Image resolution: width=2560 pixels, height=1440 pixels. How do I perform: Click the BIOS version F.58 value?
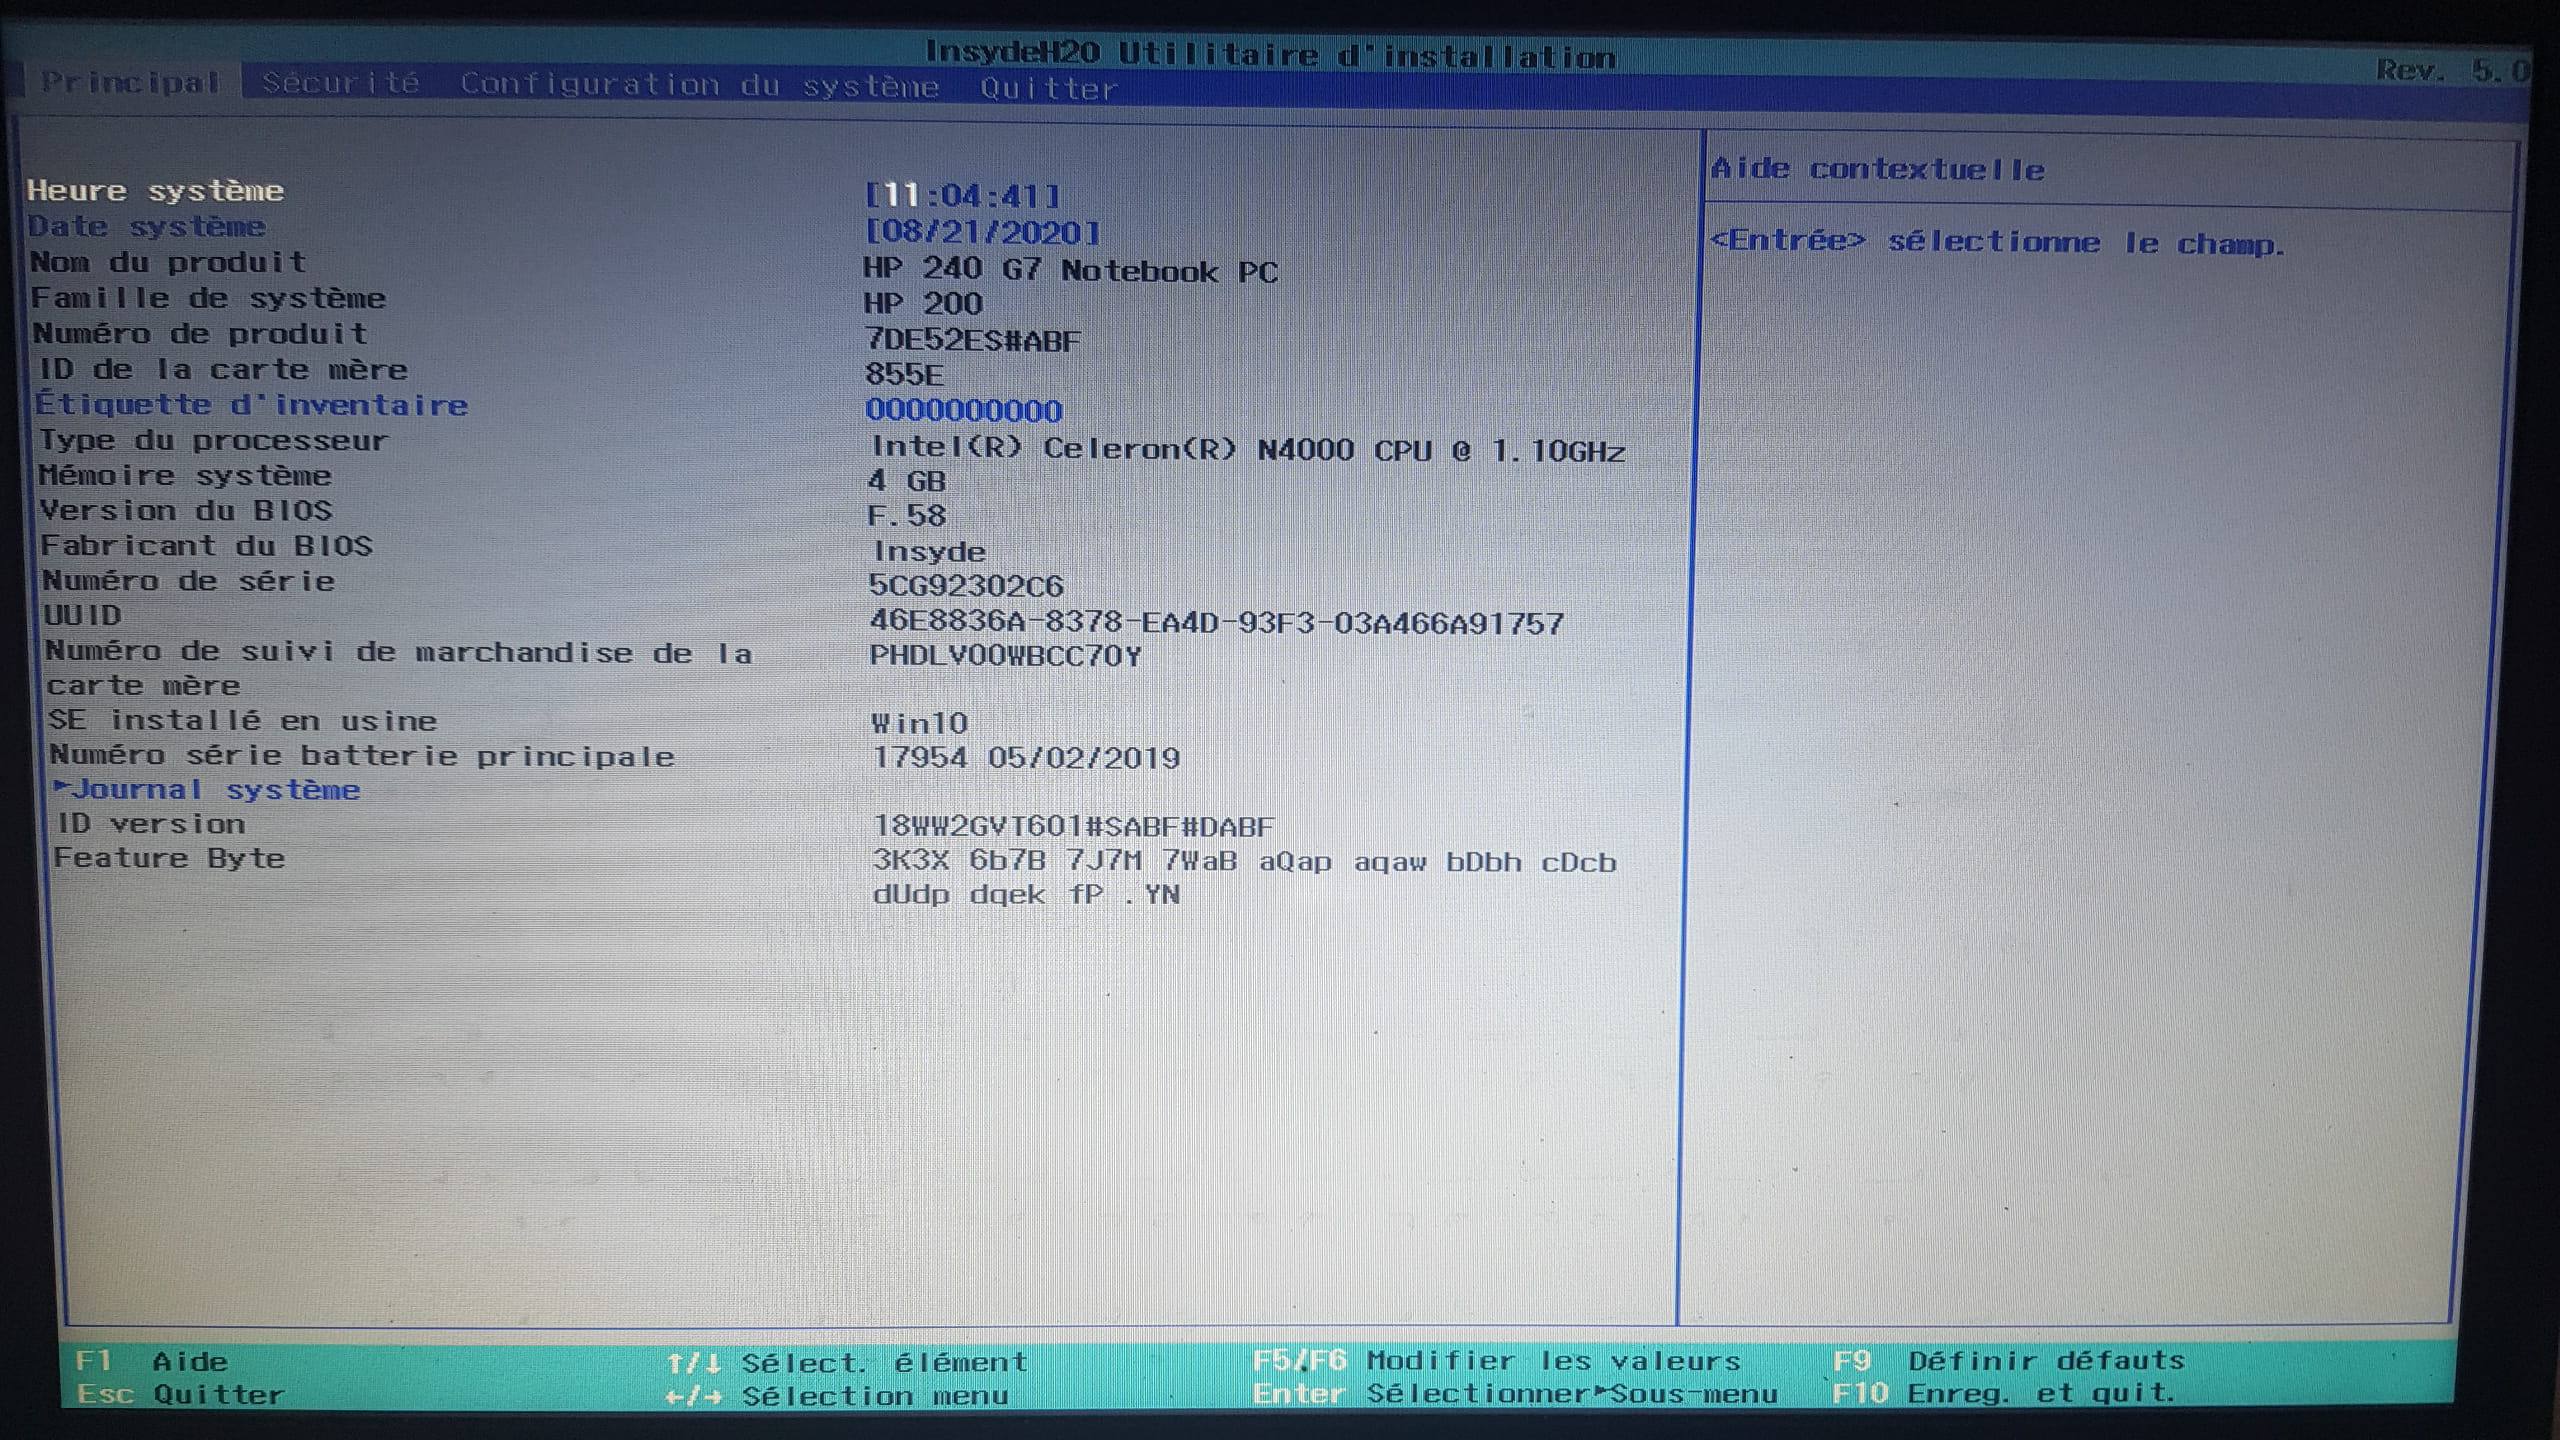tap(907, 516)
